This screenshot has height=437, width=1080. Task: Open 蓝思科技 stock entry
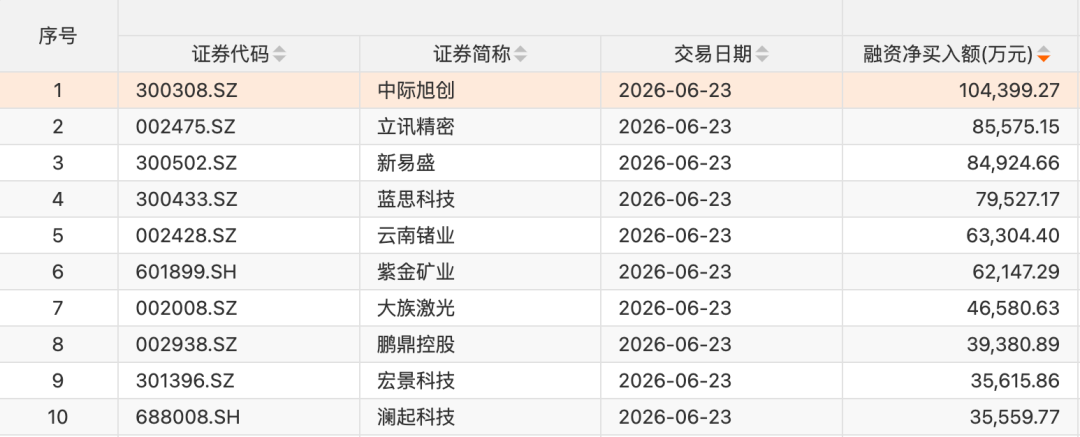[x=416, y=199]
